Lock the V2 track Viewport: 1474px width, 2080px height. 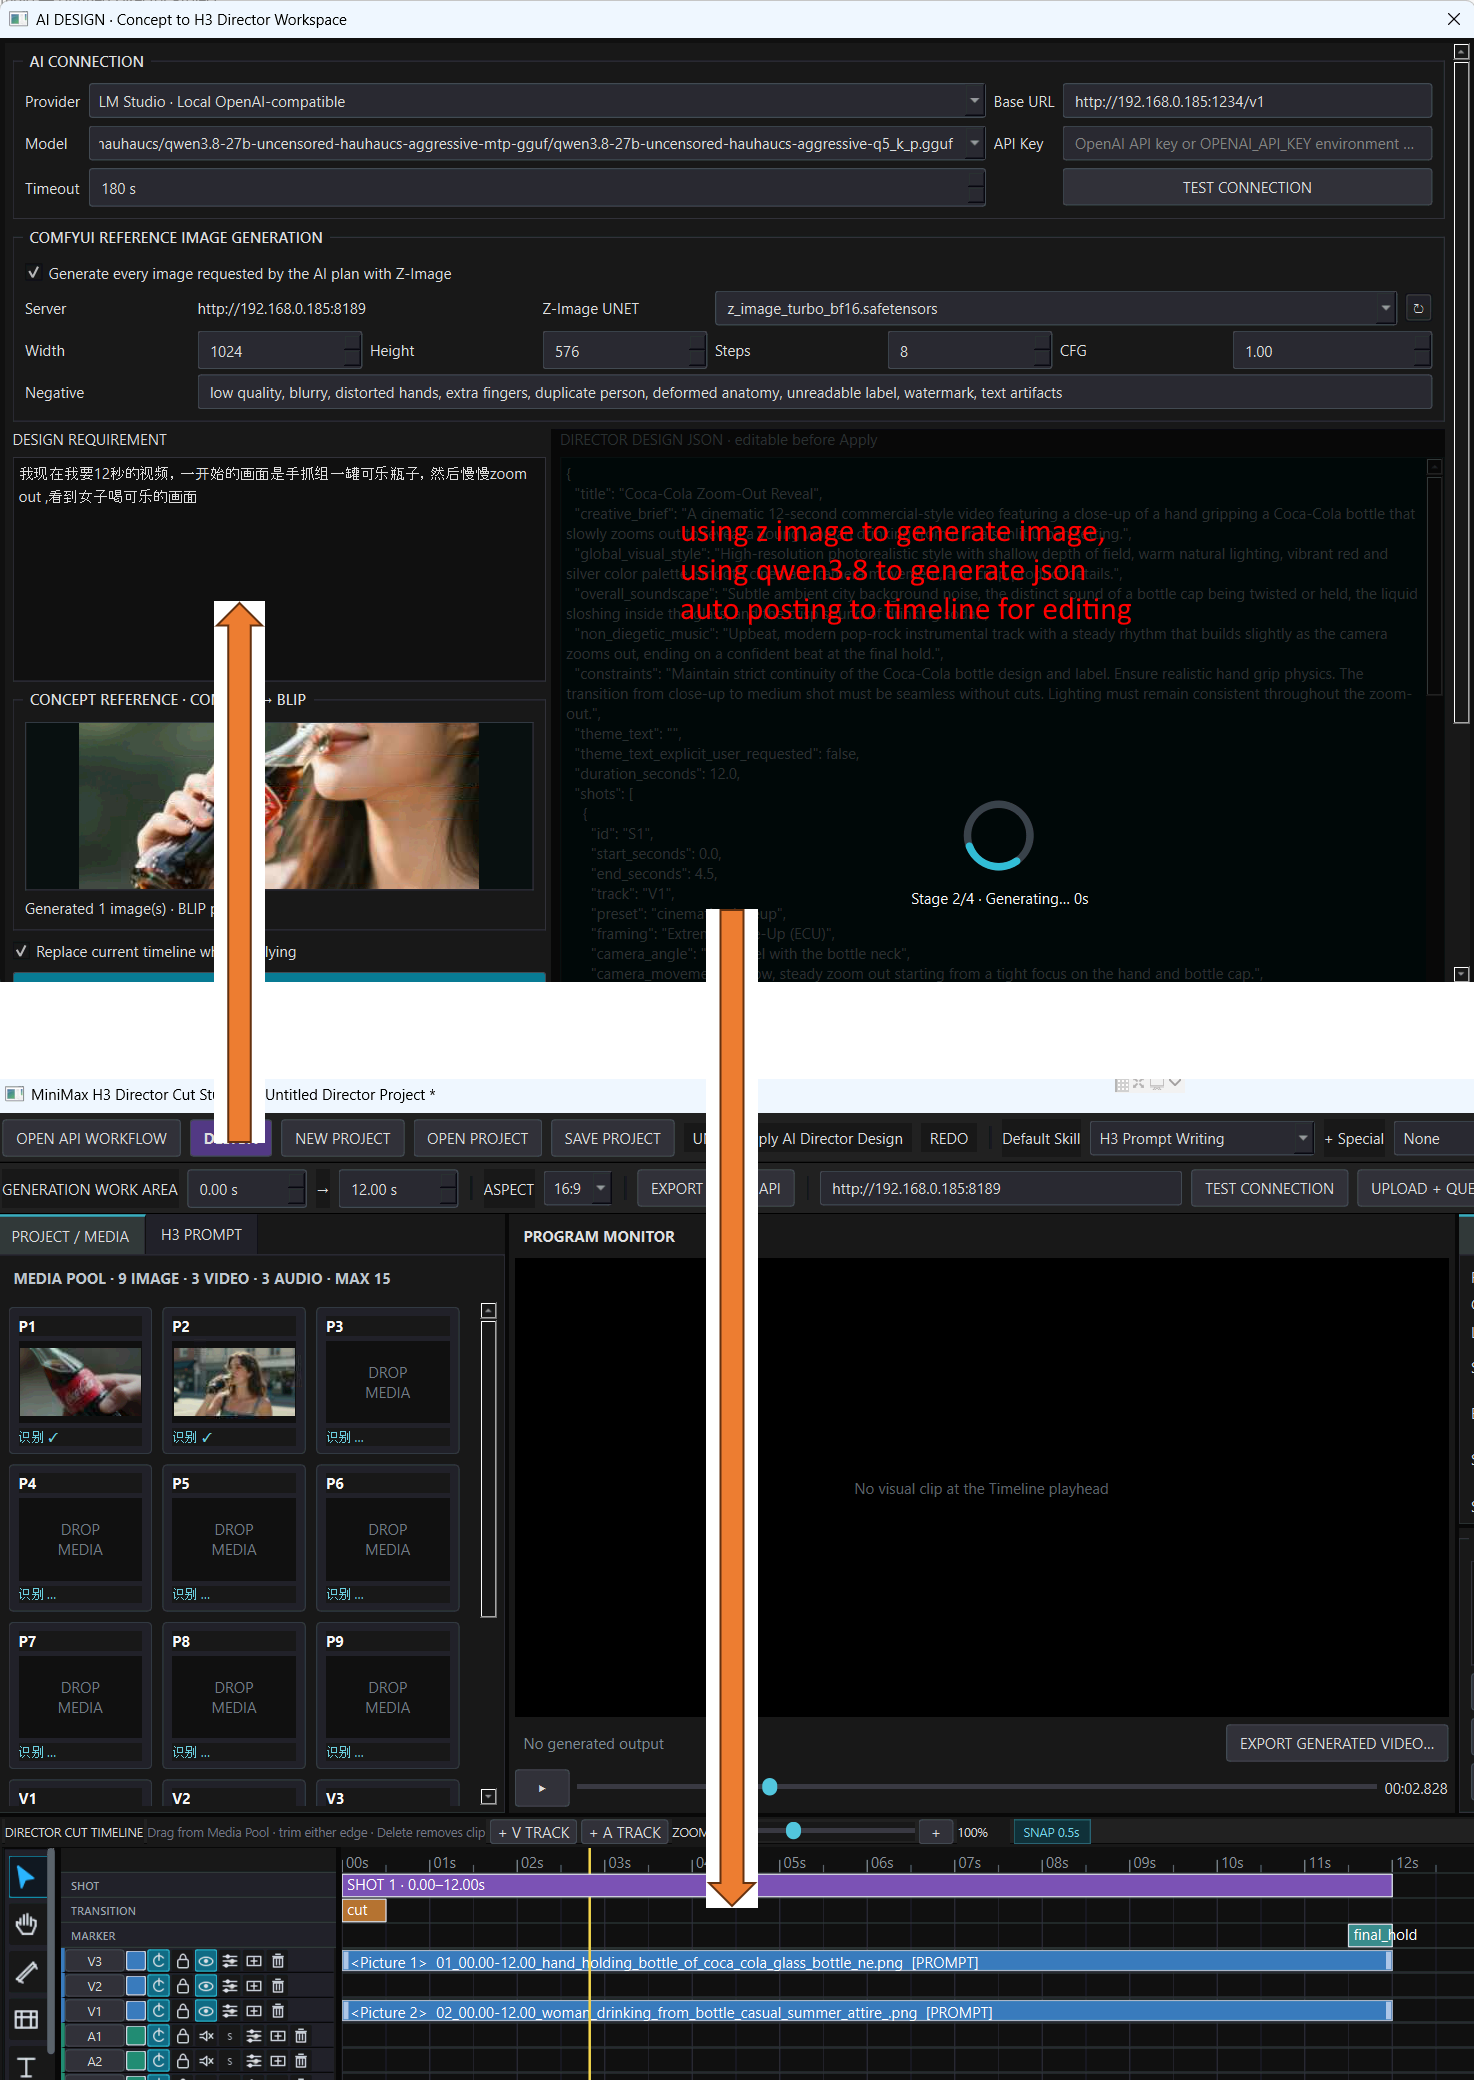(183, 1986)
